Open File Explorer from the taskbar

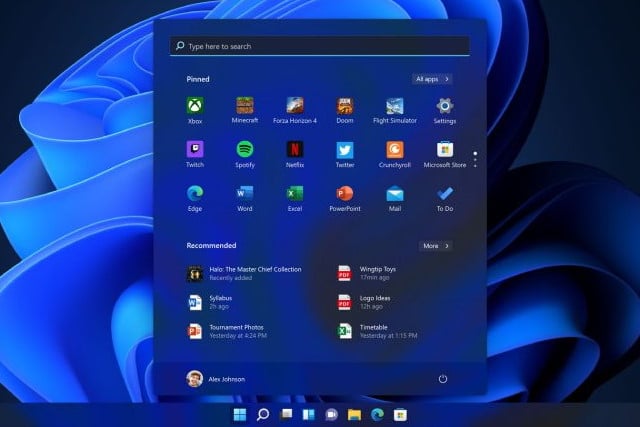[x=354, y=414]
